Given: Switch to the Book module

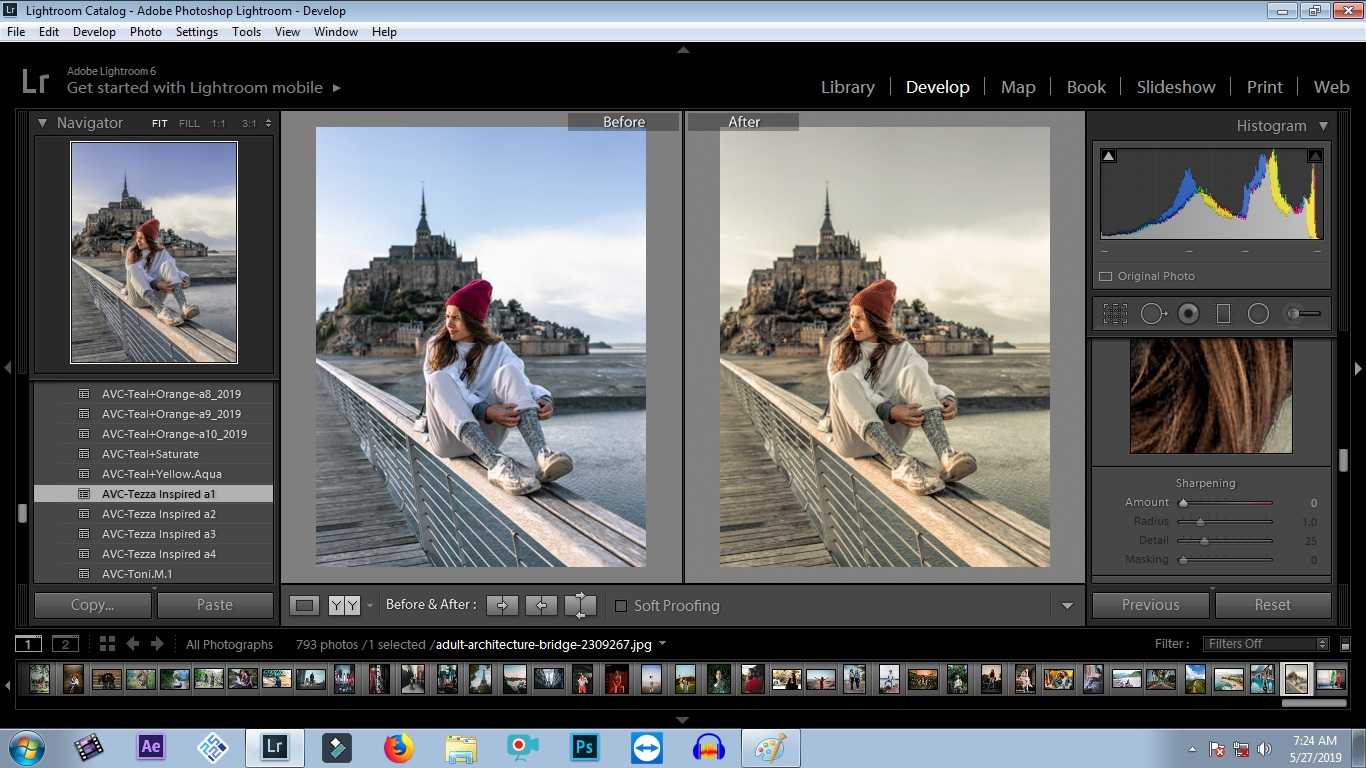Looking at the screenshot, I should coord(1086,87).
